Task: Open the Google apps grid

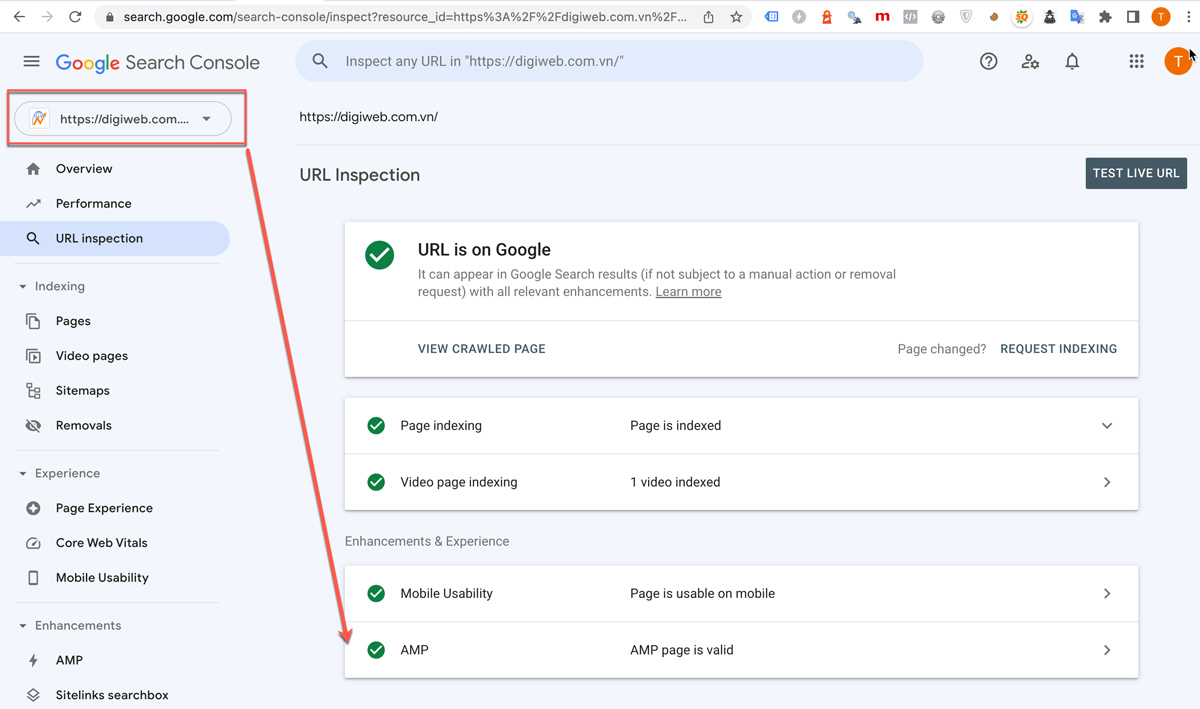Action: pos(1136,62)
